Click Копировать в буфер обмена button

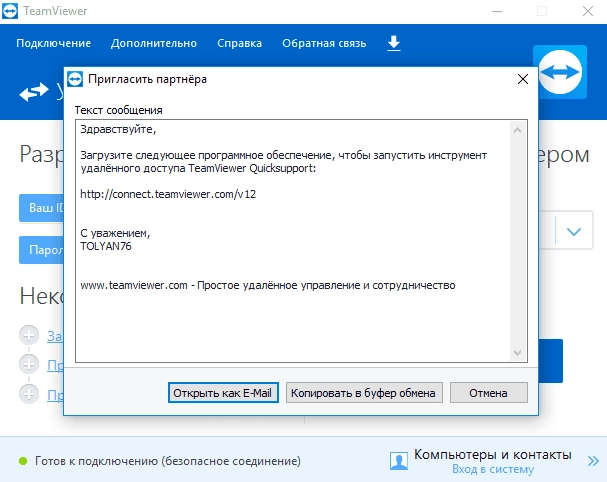(x=364, y=393)
